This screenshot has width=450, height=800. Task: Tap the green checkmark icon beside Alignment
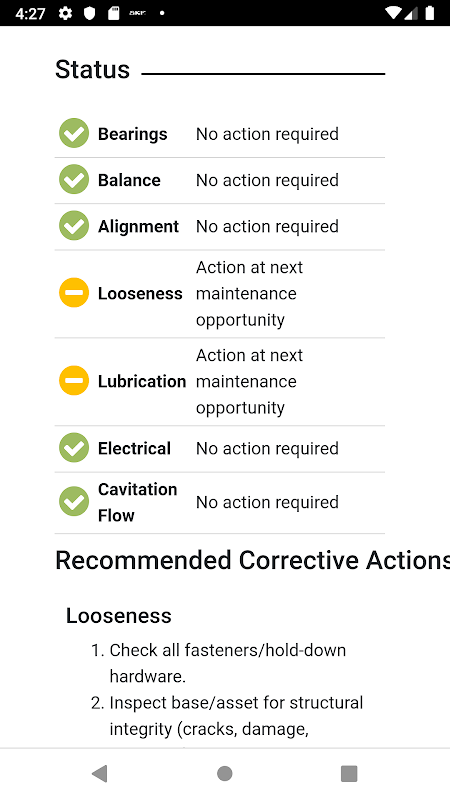point(74,226)
